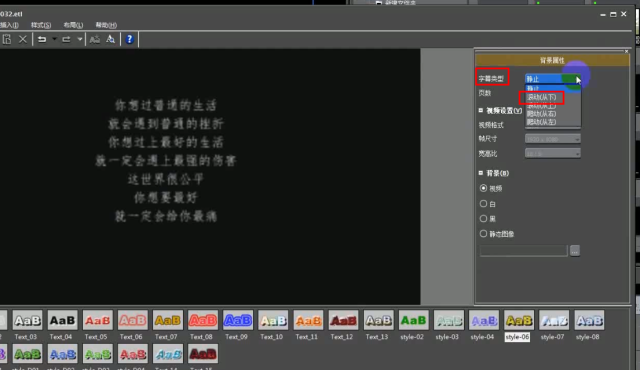Open the 帧尺寸 dropdown
The width and height of the screenshot is (640, 370).
point(553,139)
